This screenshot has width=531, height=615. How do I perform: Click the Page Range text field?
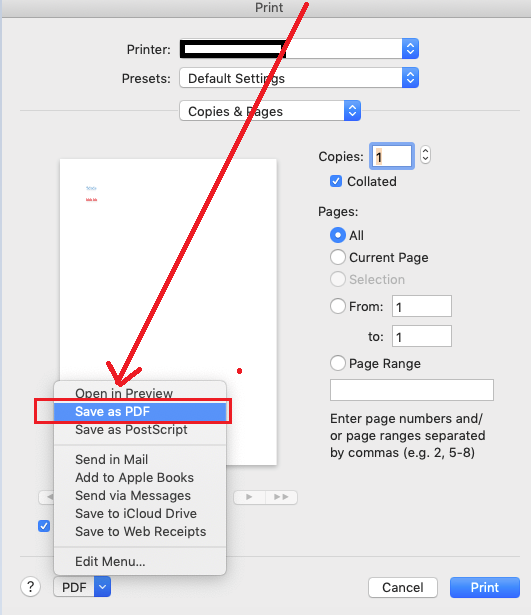pyautogui.click(x=412, y=390)
